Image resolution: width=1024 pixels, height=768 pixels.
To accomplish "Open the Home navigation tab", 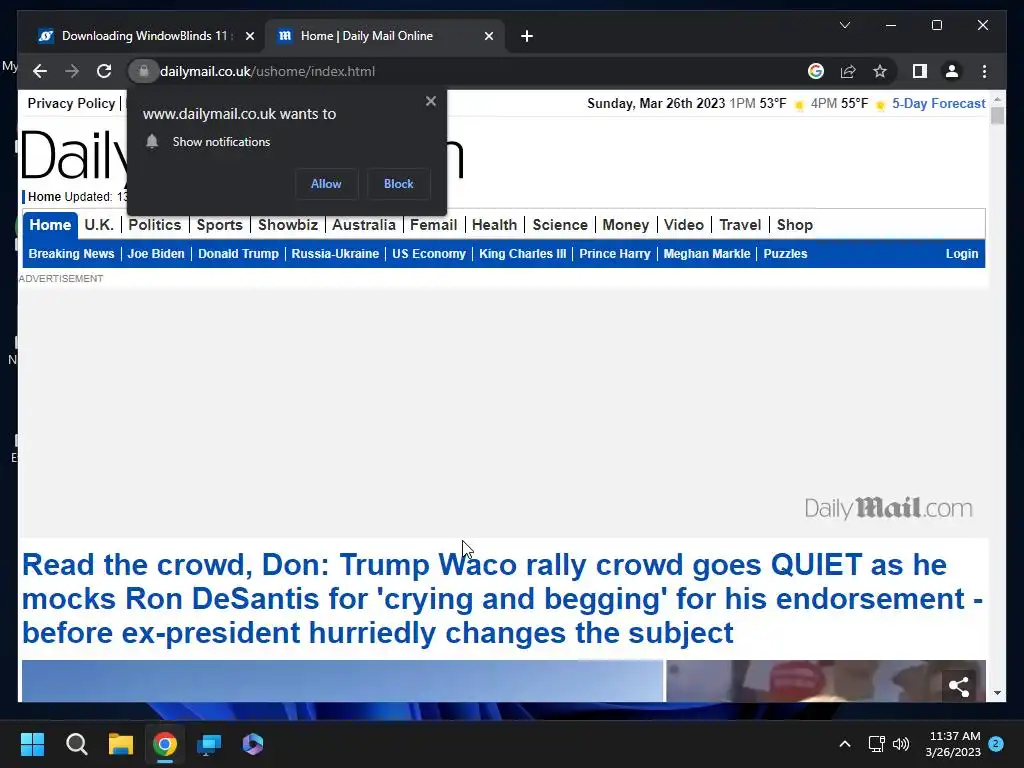I will (x=50, y=225).
